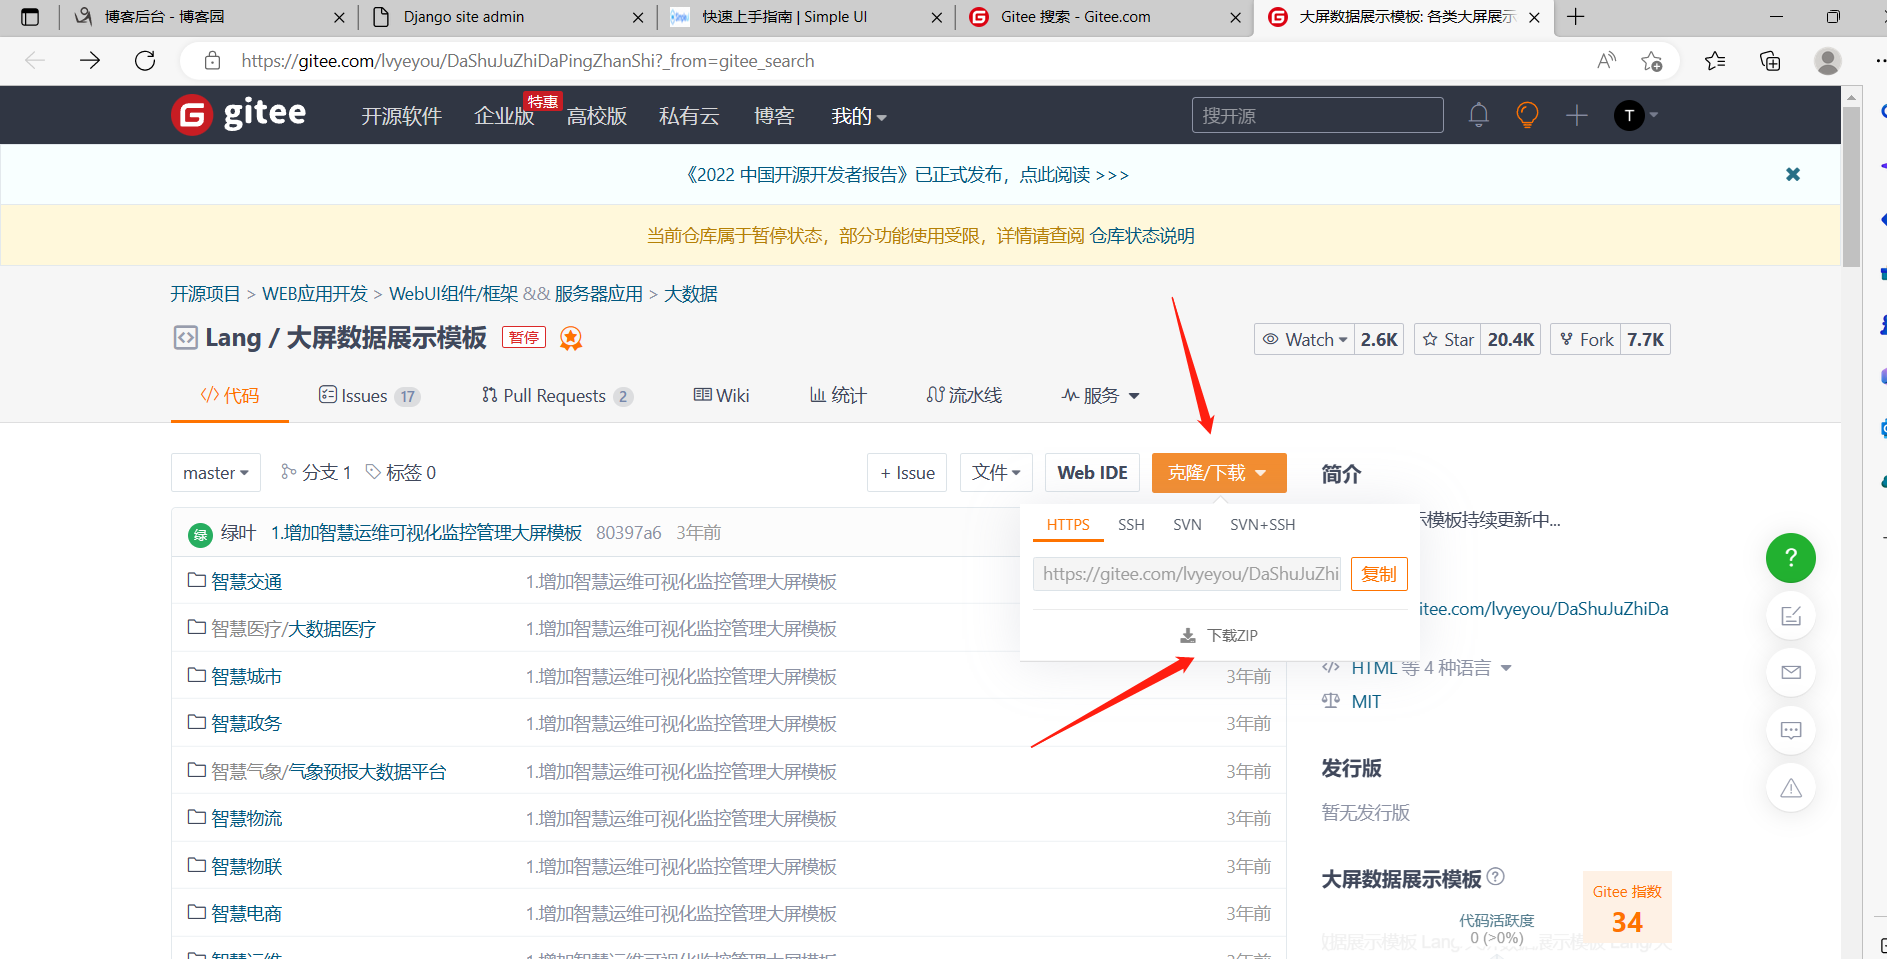The height and width of the screenshot is (959, 1887).
Task: Add this page to favorites star icon
Action: pos(1652,61)
